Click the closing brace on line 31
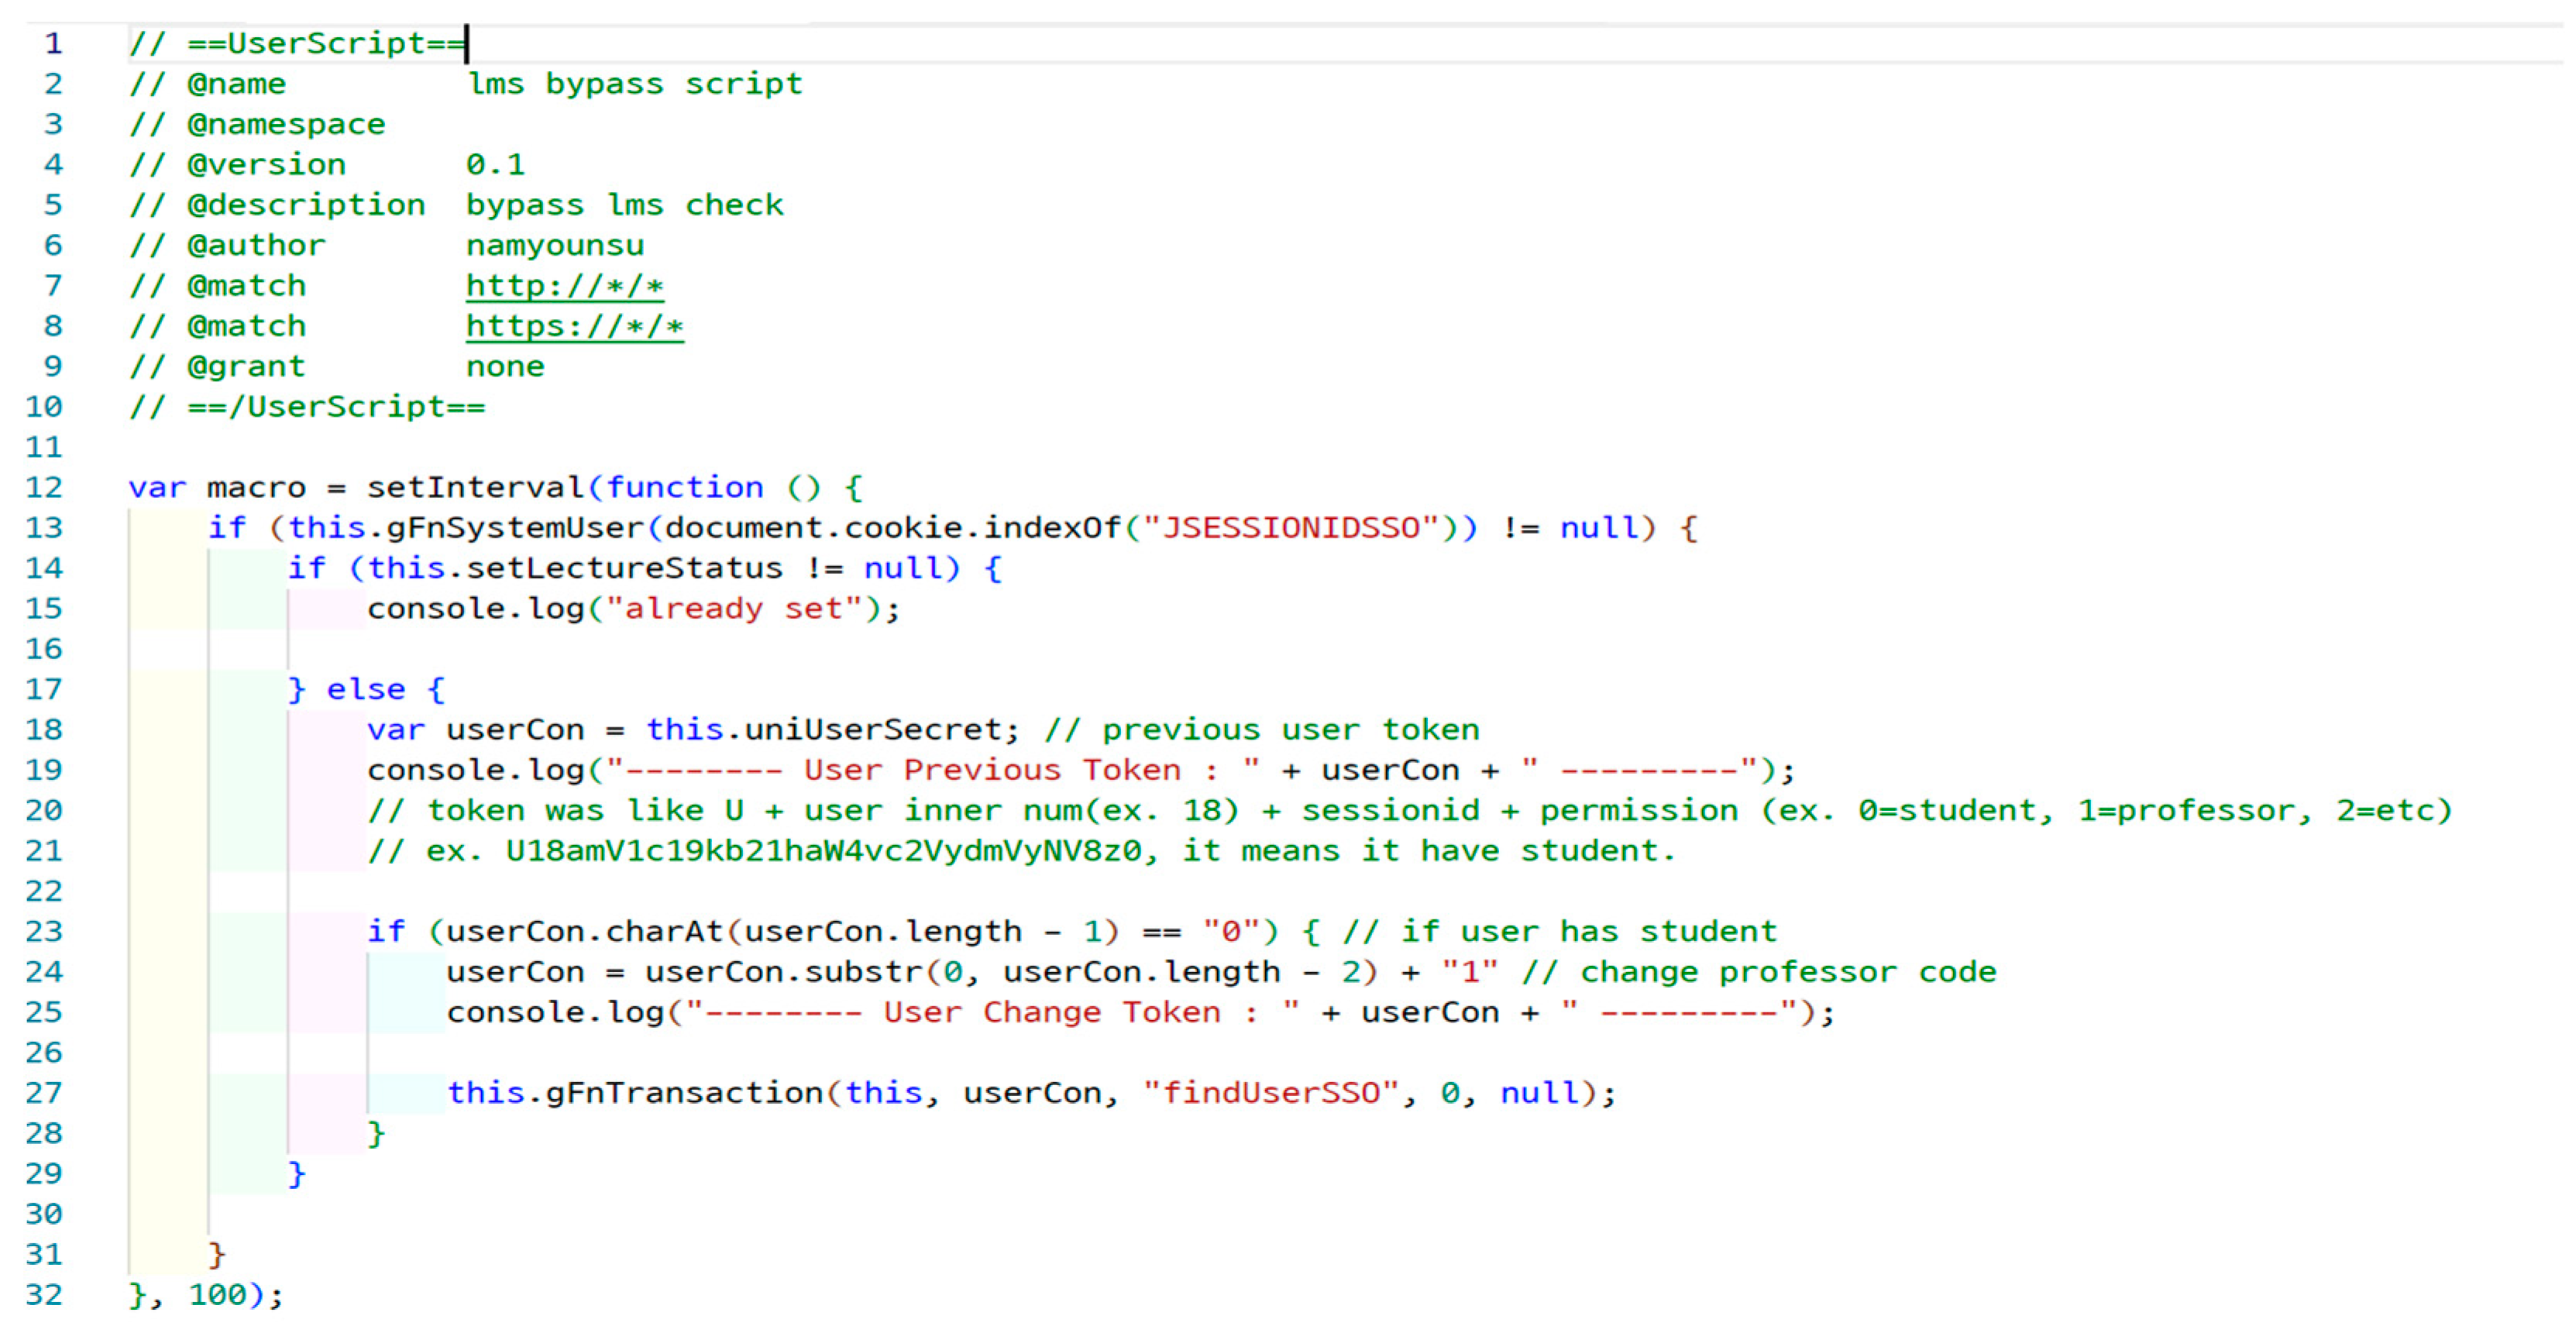Image resolution: width=2576 pixels, height=1333 pixels. click(216, 1254)
